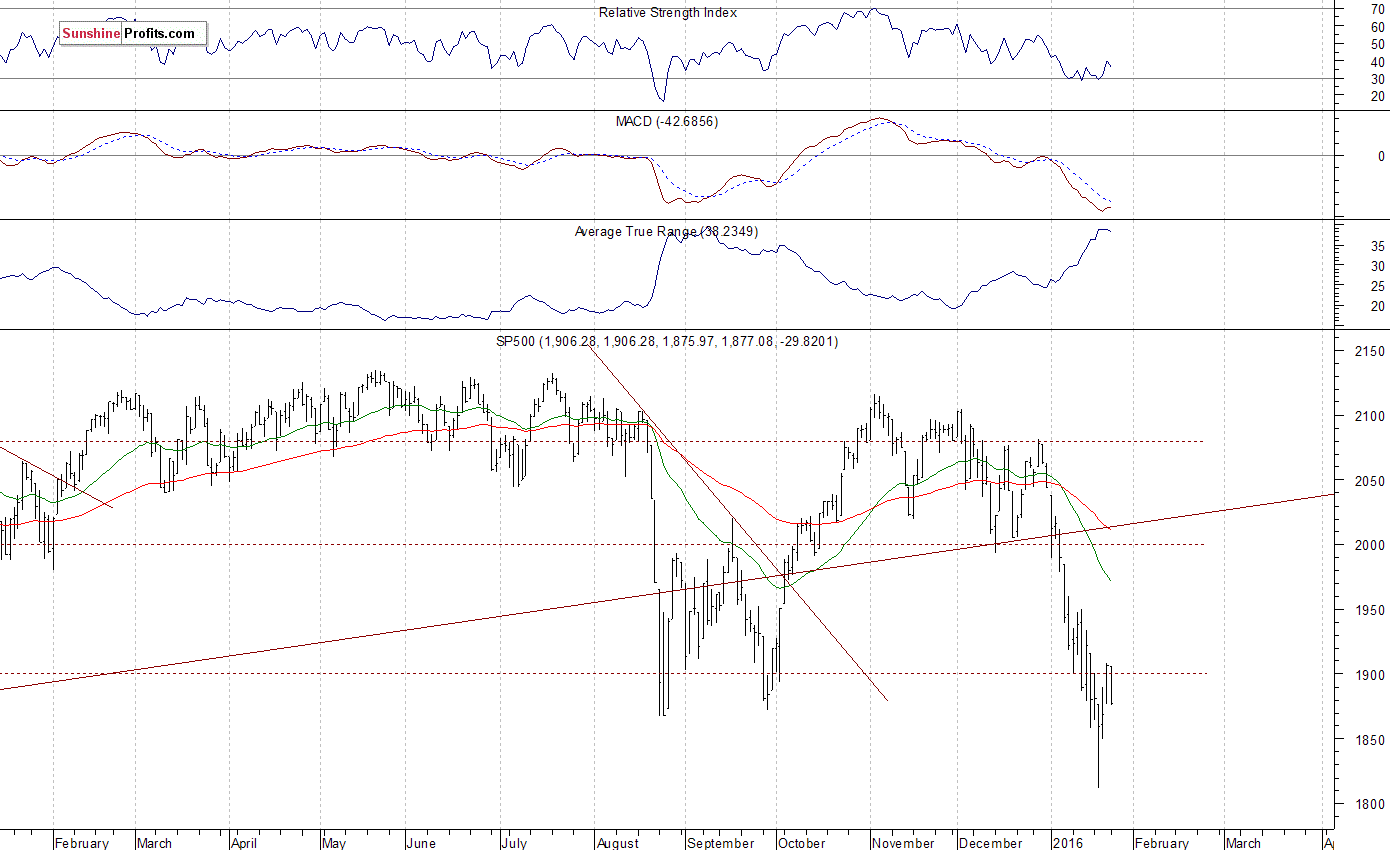Select the Relative Strength Index title

pyautogui.click(x=668, y=12)
